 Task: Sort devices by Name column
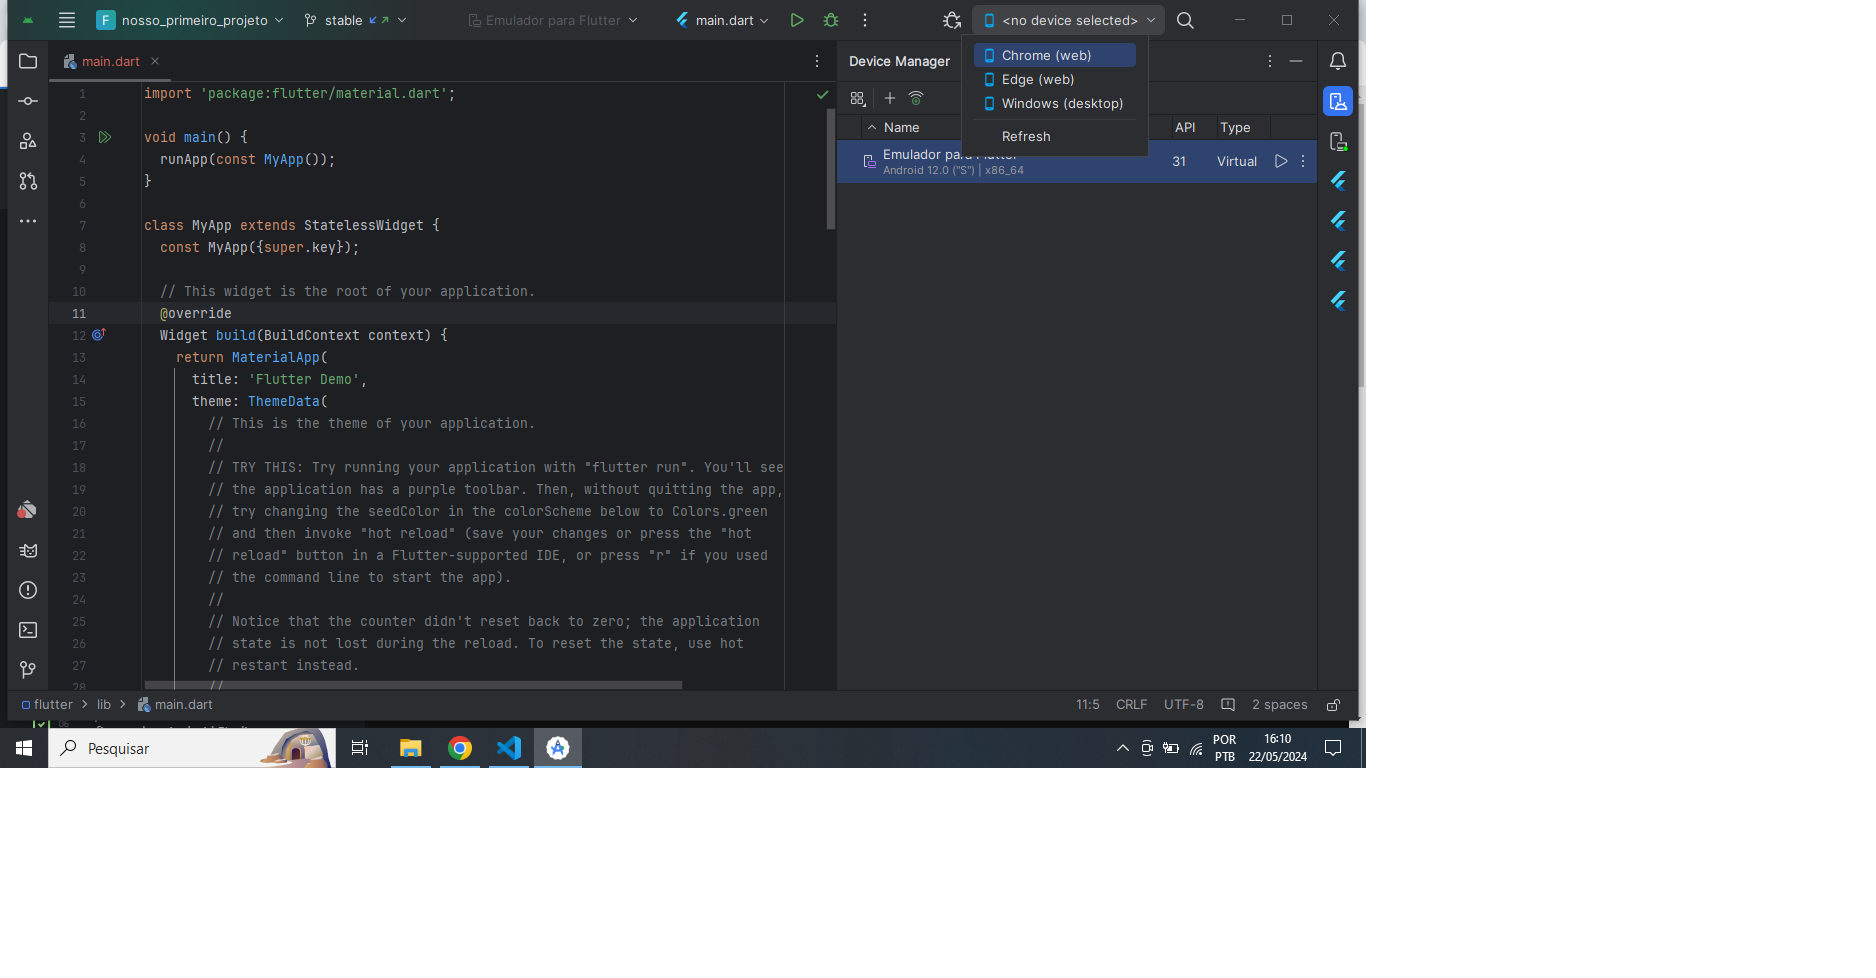coord(901,127)
